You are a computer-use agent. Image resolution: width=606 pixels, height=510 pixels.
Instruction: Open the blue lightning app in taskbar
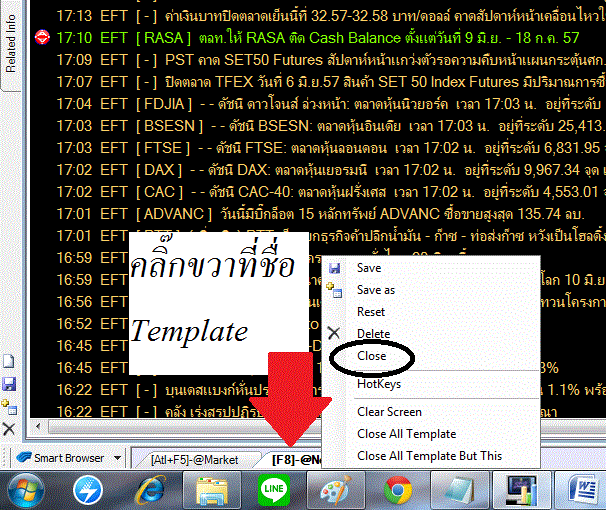[x=88, y=490]
